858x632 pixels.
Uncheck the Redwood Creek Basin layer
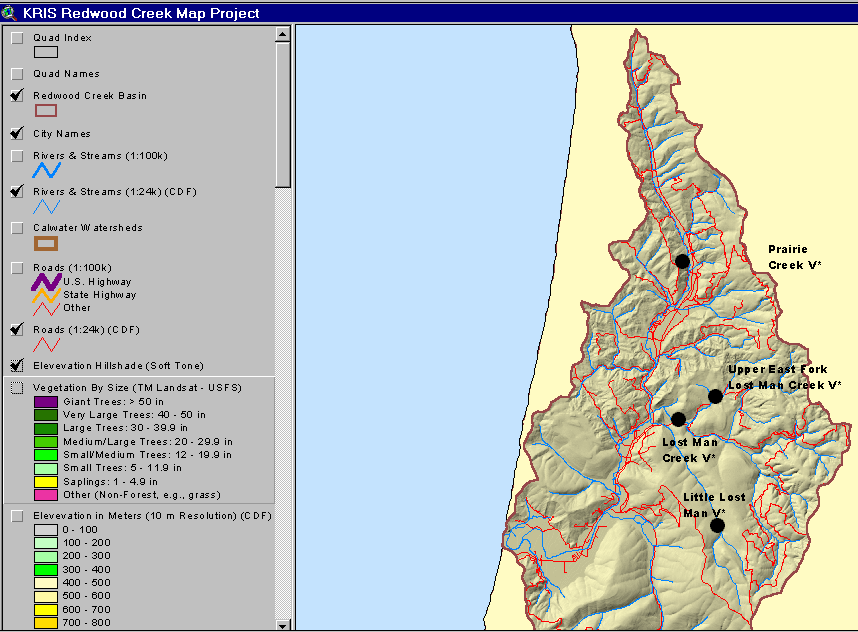18,96
